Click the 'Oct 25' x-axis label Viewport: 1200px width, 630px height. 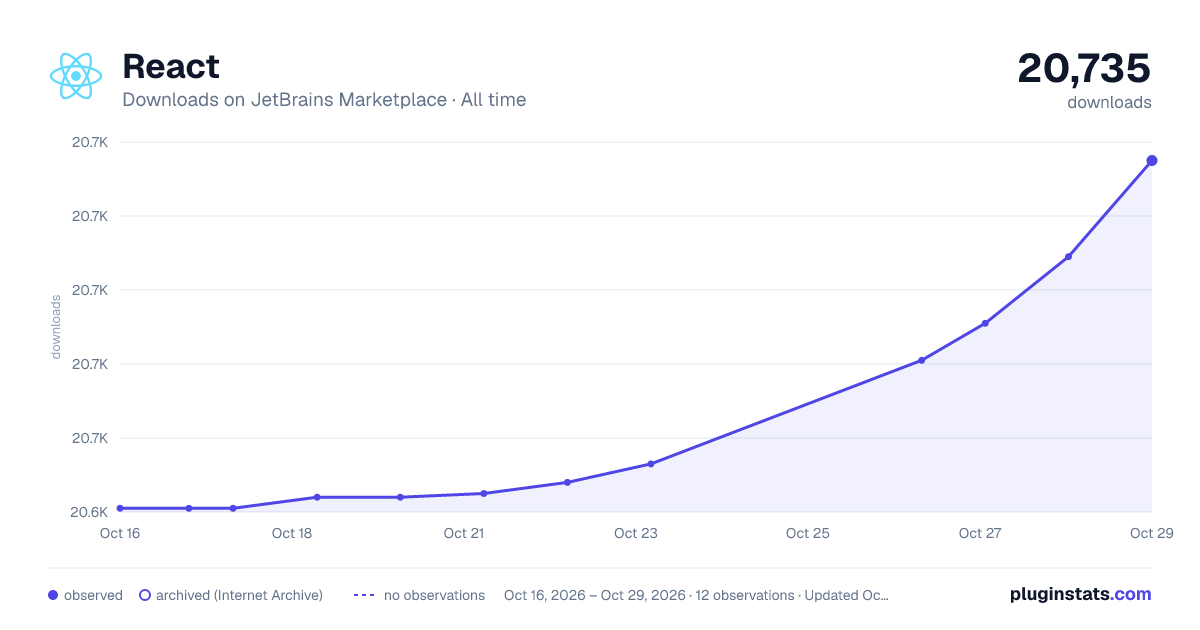click(x=808, y=533)
